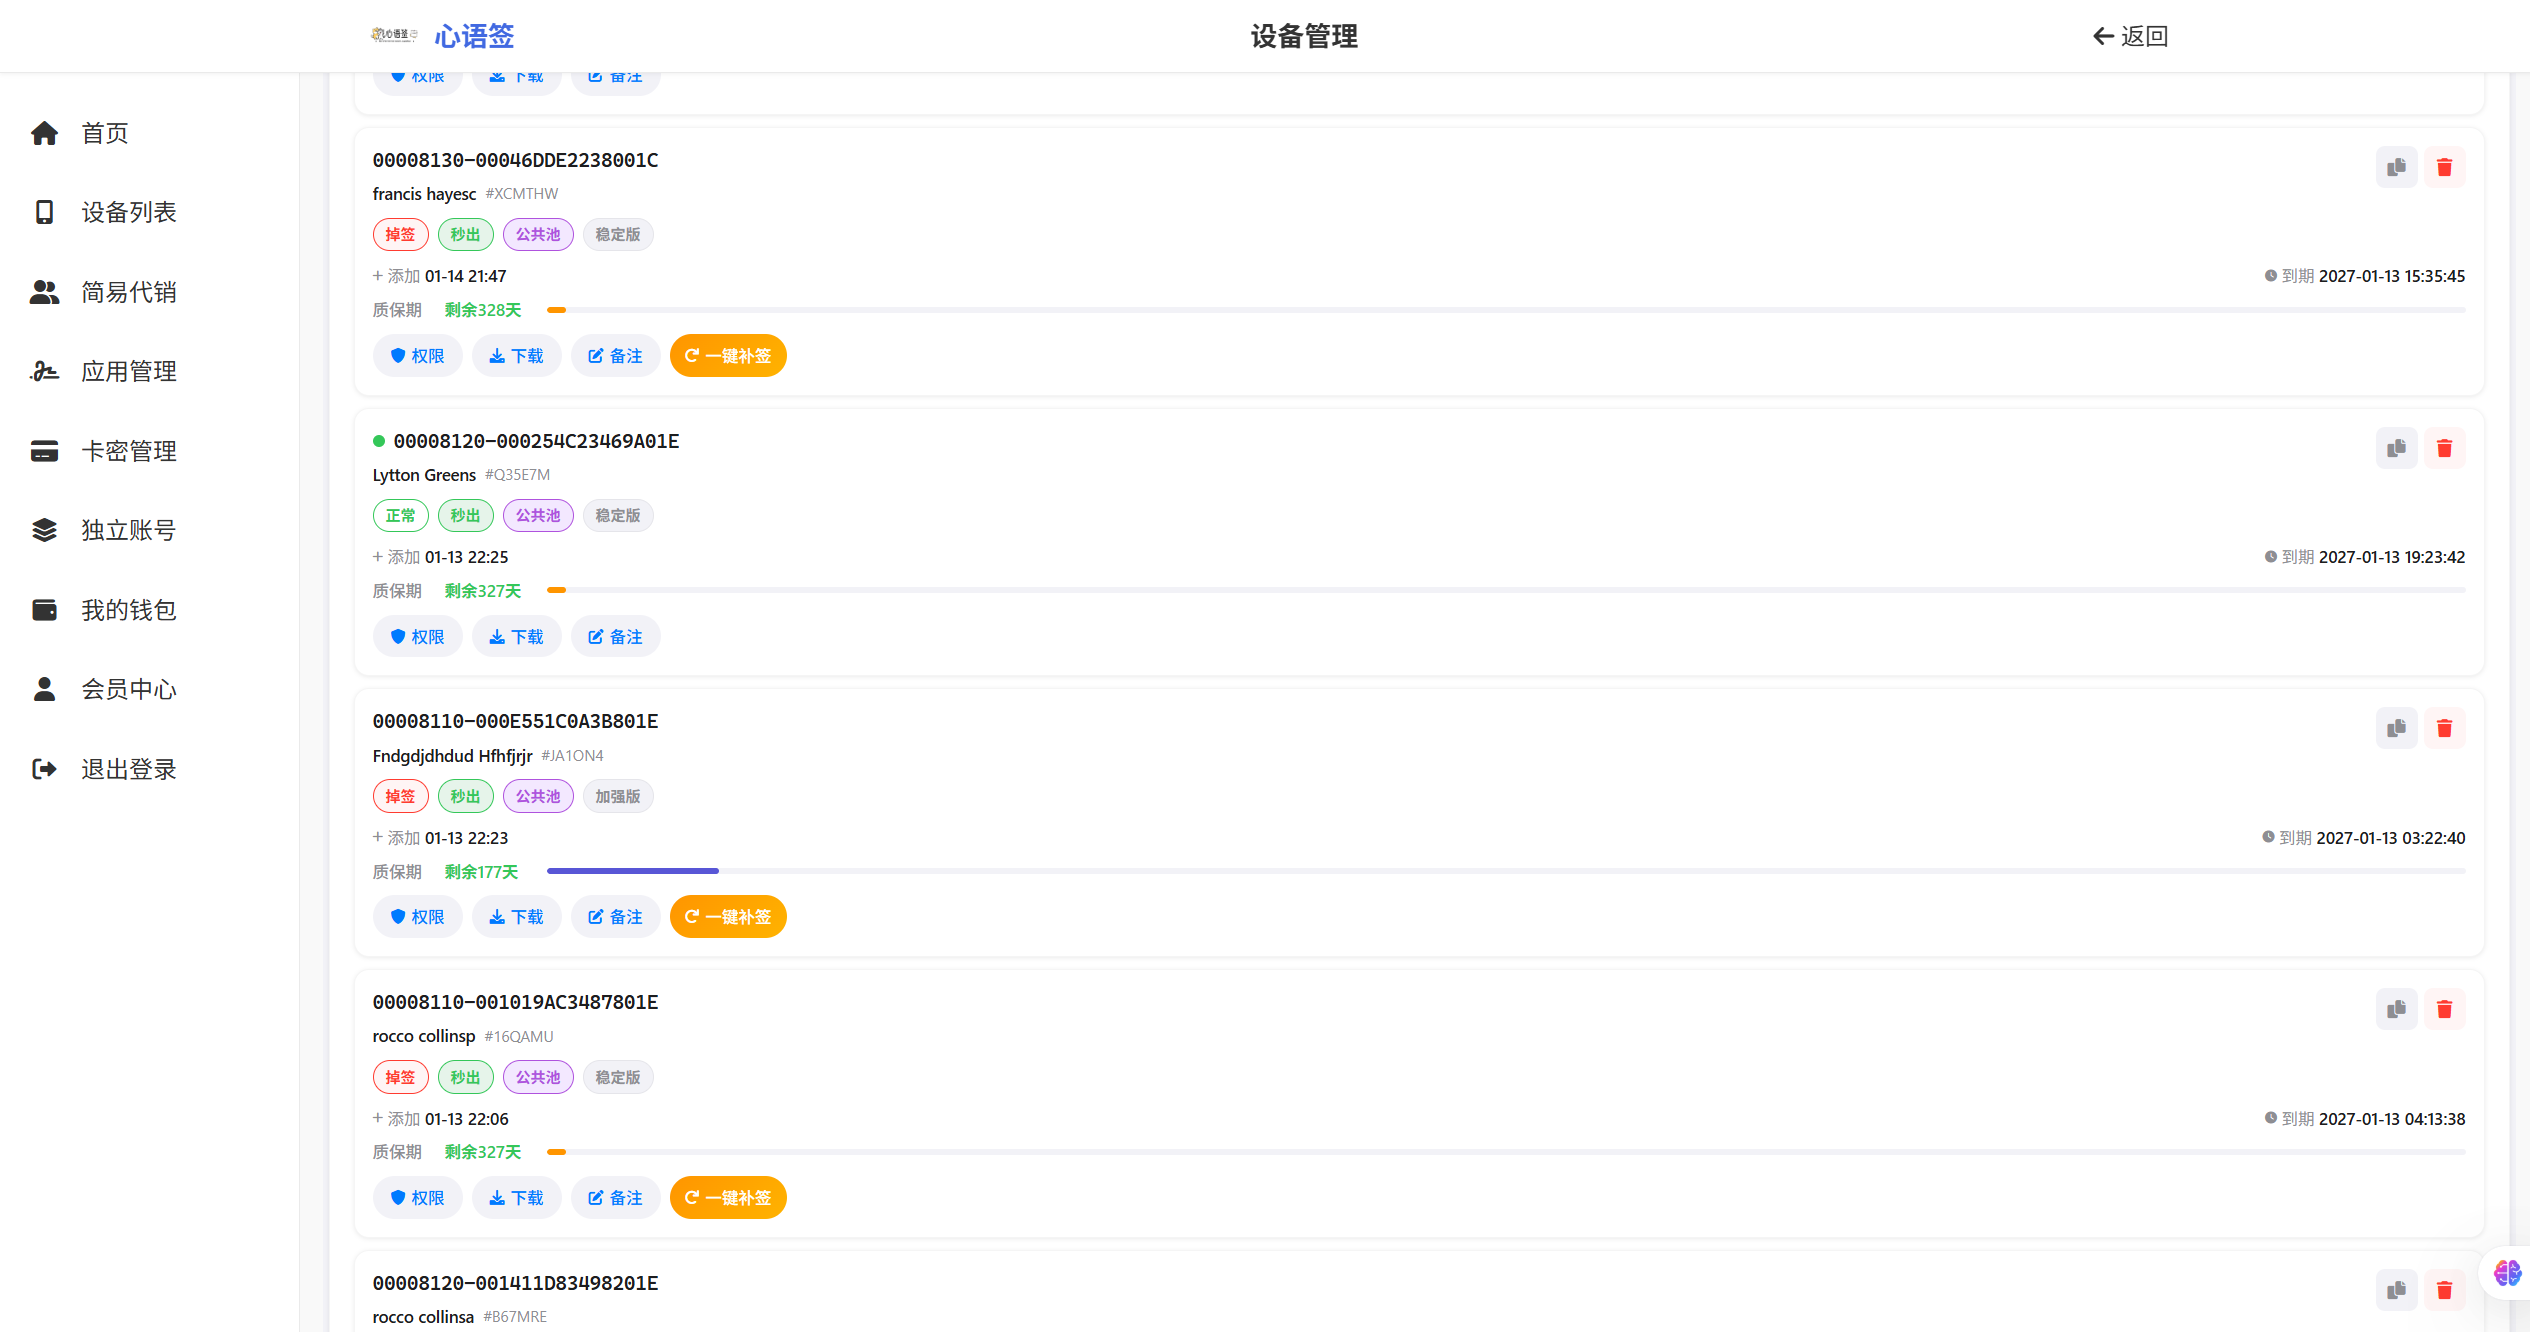Click the 返回 back button
Image resolution: width=2530 pixels, height=1332 pixels.
[x=2130, y=36]
